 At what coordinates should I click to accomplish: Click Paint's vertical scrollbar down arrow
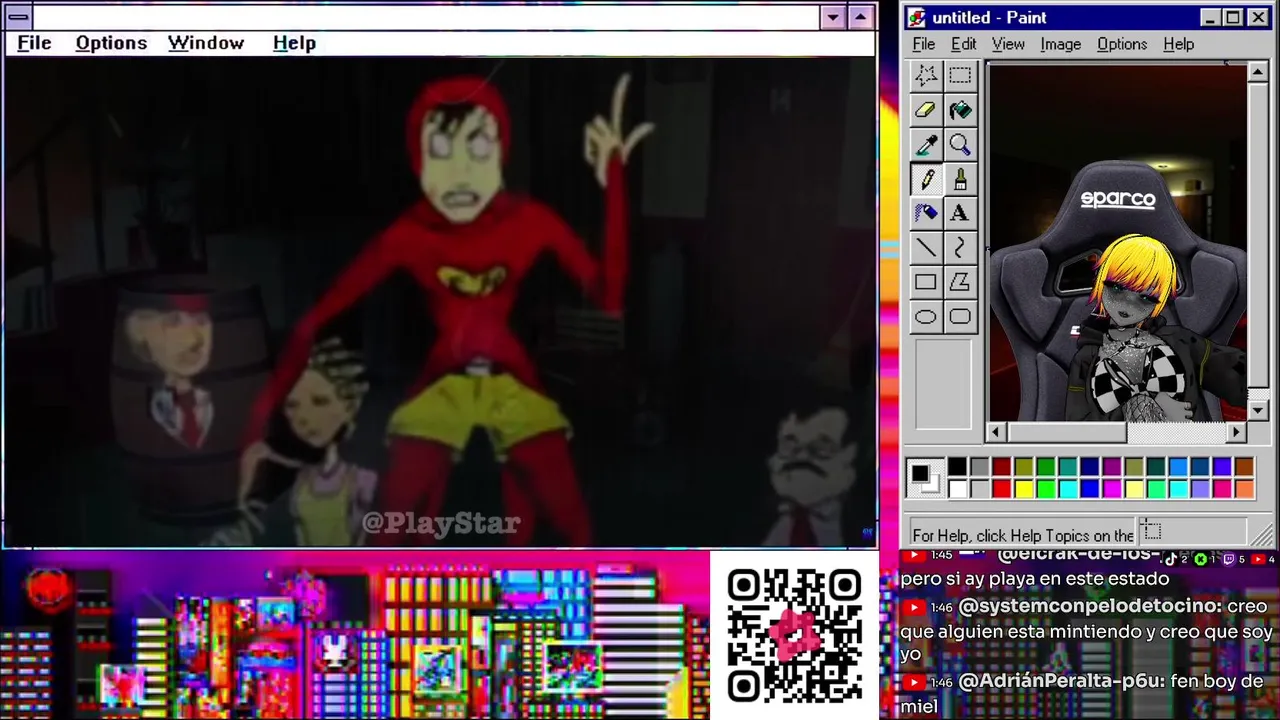[1258, 411]
